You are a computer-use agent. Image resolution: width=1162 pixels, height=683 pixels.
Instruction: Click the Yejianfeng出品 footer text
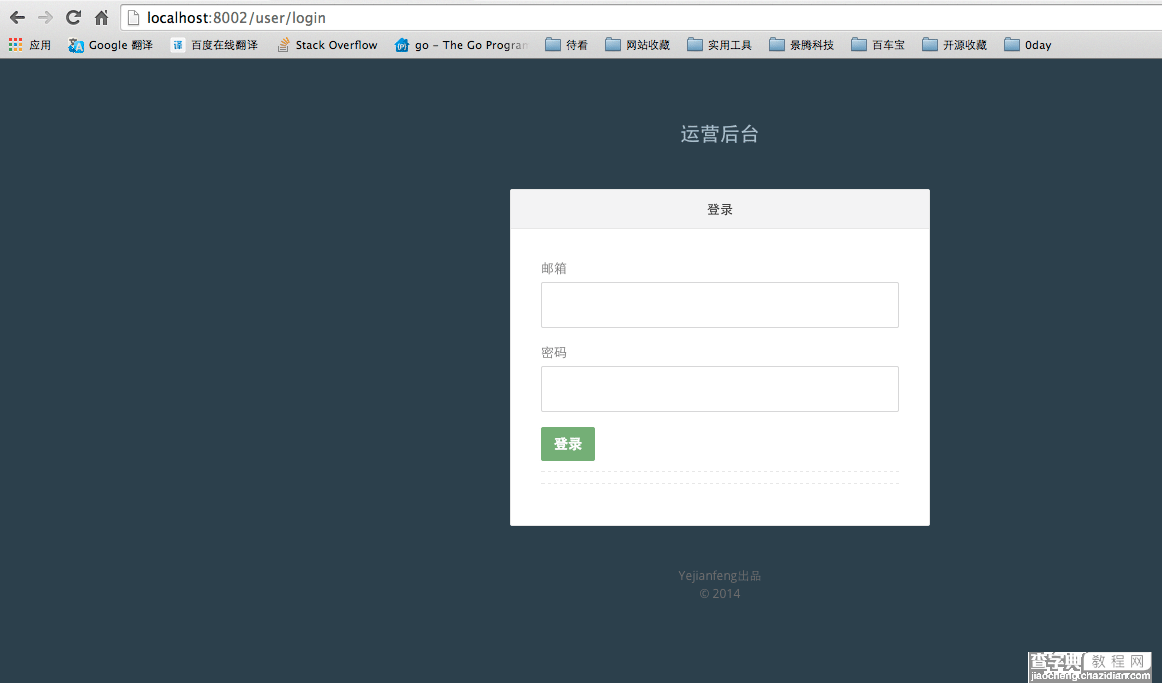pos(720,576)
